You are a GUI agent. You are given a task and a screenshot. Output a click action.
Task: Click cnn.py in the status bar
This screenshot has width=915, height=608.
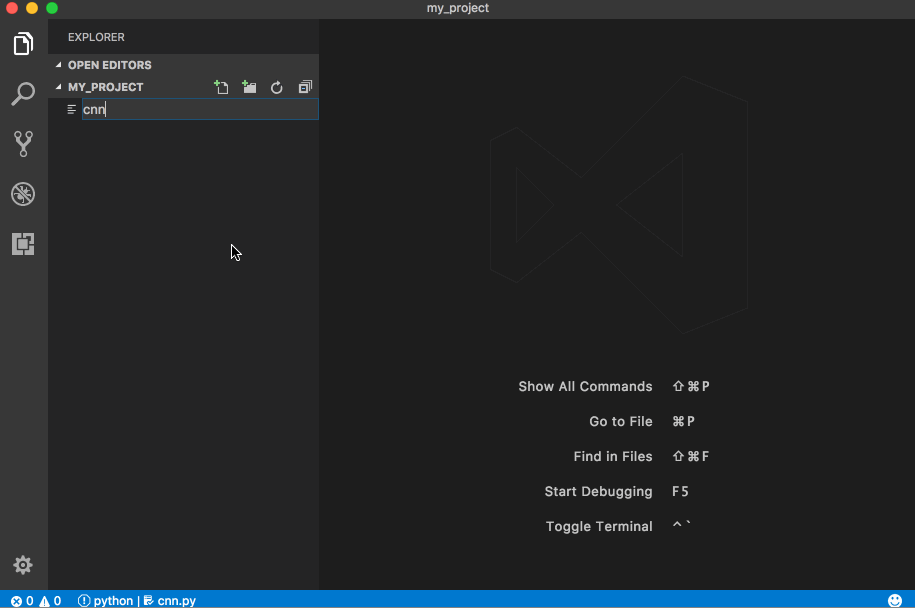coord(170,601)
